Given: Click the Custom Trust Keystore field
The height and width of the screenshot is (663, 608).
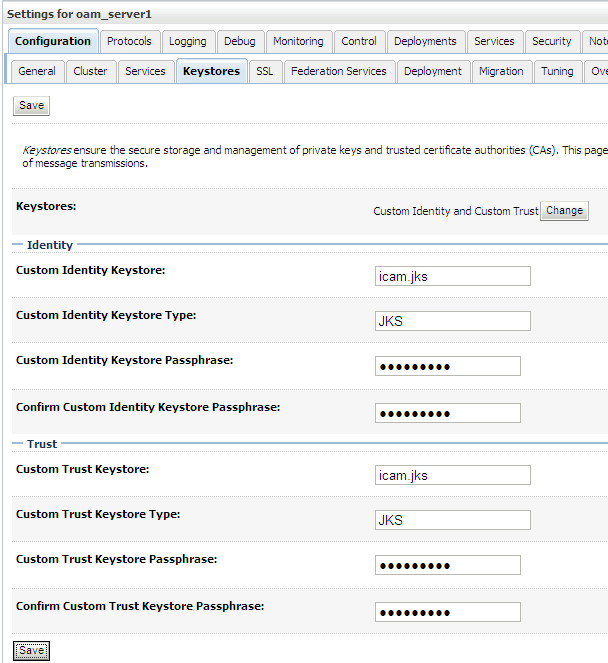Looking at the screenshot, I should click(x=452, y=475).
